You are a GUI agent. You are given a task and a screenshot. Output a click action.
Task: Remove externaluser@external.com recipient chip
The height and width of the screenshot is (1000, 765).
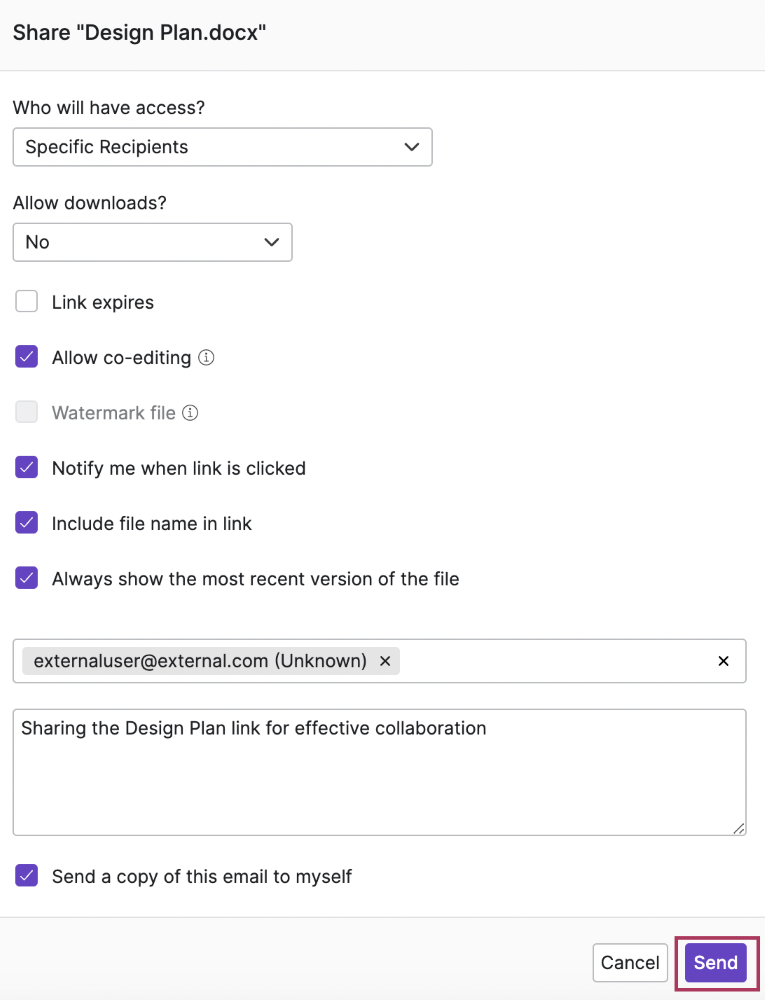point(385,661)
